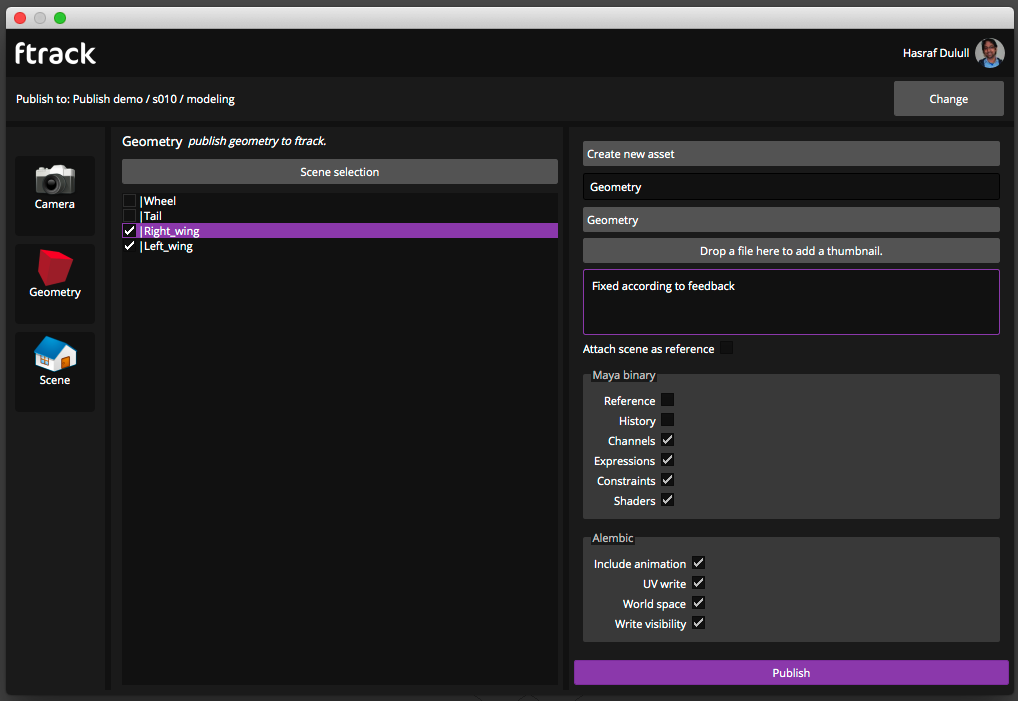This screenshot has height=701, width=1018.
Task: Disable the Write visibility checkbox
Action: click(x=699, y=623)
